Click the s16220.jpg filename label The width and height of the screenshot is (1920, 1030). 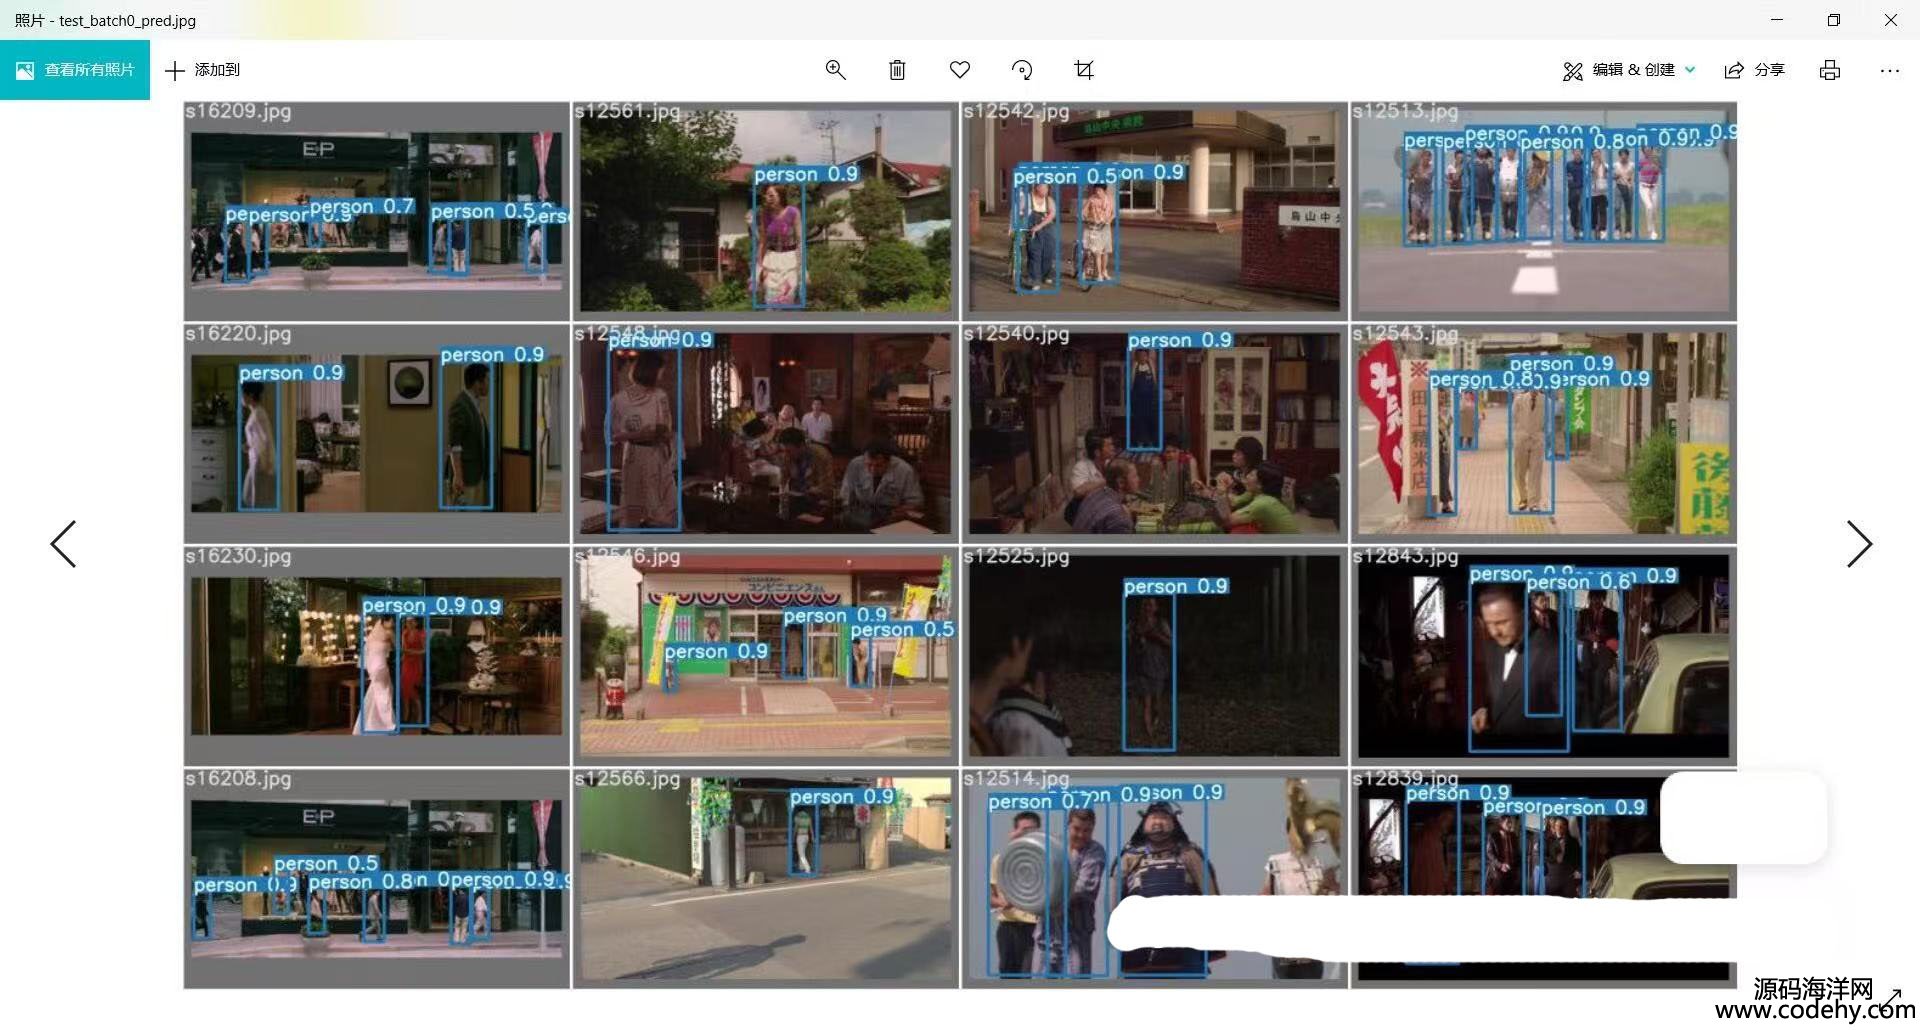pos(238,334)
